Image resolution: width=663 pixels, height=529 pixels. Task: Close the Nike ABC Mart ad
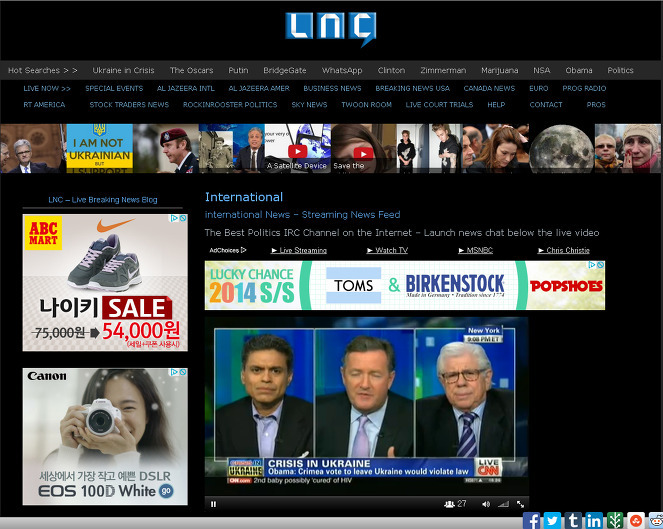183,218
